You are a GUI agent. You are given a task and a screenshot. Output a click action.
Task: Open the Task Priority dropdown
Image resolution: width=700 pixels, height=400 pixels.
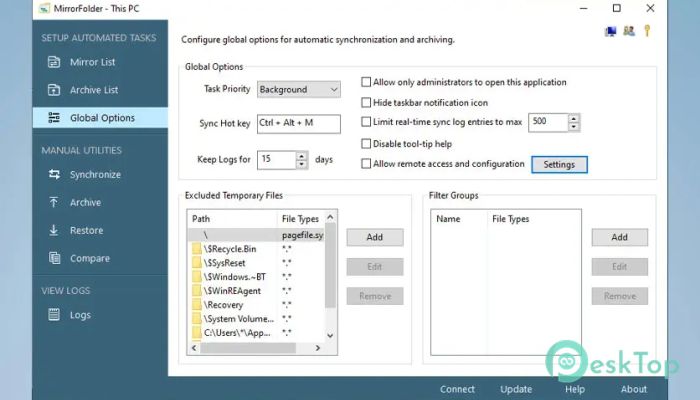point(299,90)
